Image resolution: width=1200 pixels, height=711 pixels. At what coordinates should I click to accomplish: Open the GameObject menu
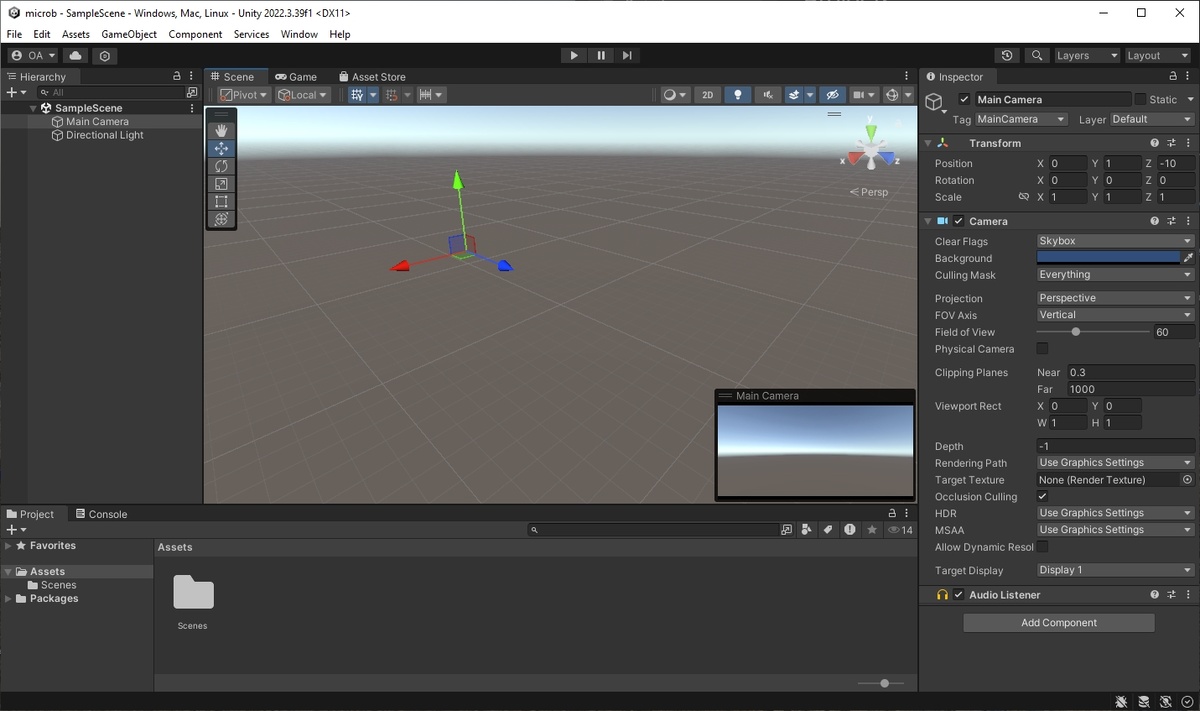[129, 34]
